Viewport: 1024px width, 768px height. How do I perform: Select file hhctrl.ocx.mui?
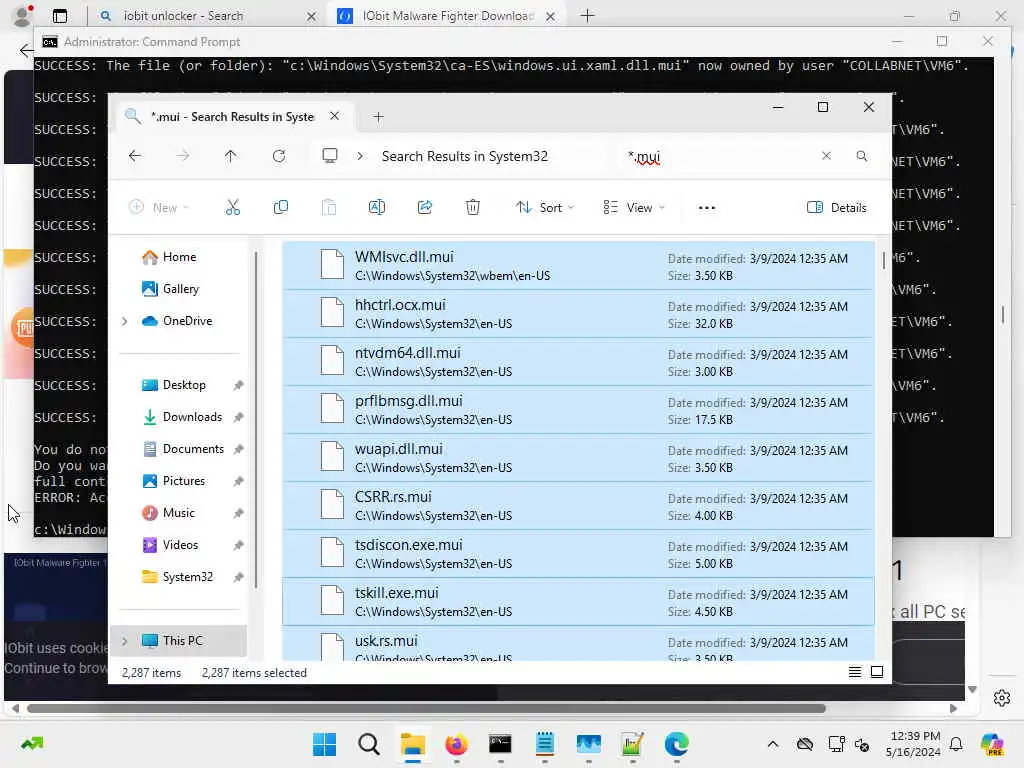coord(578,314)
